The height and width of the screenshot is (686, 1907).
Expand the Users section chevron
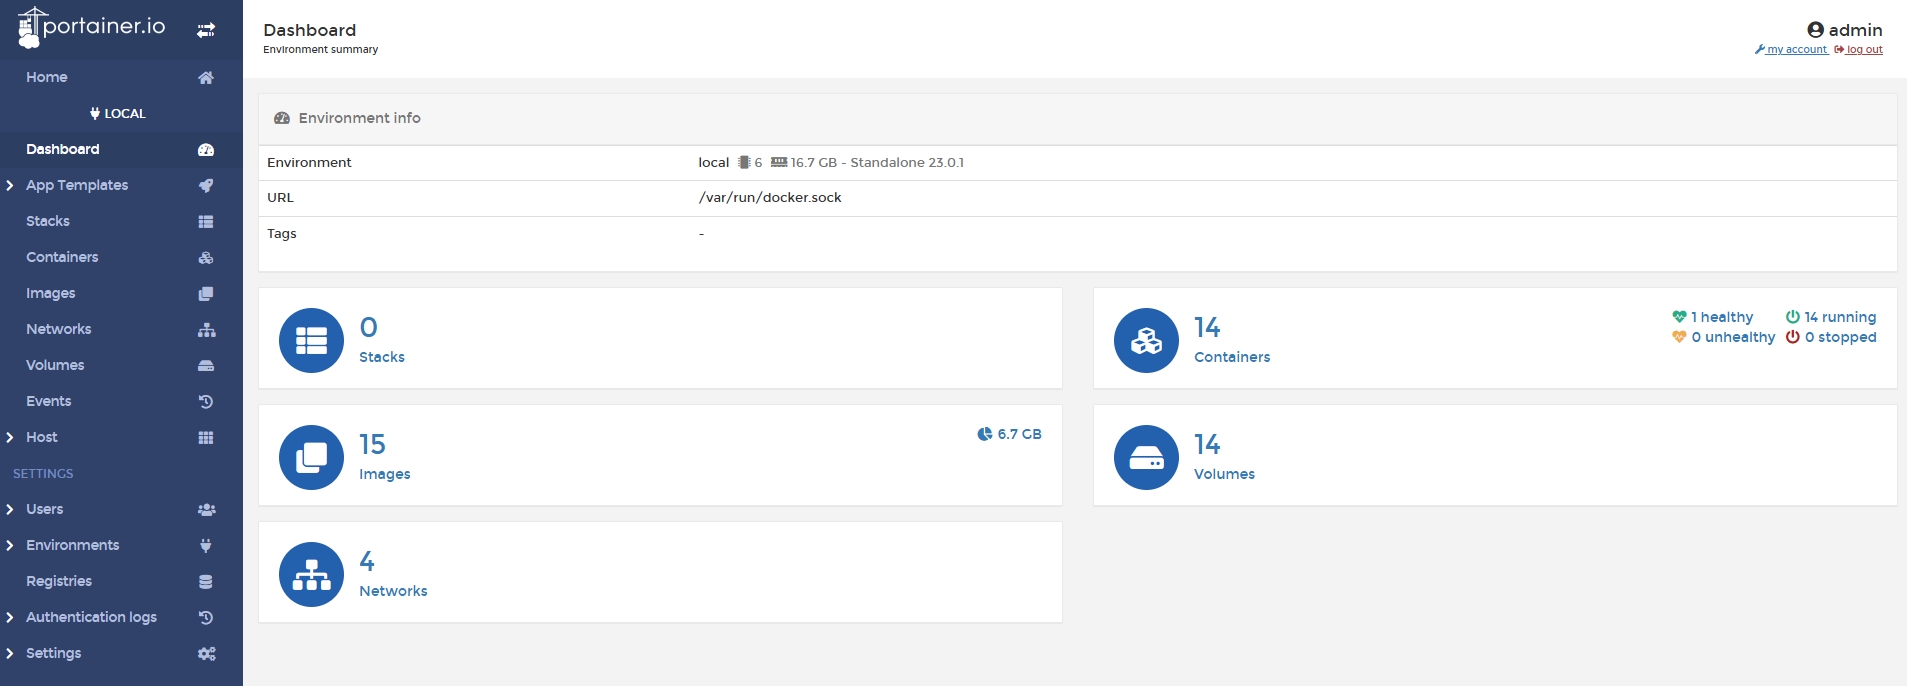(10, 510)
